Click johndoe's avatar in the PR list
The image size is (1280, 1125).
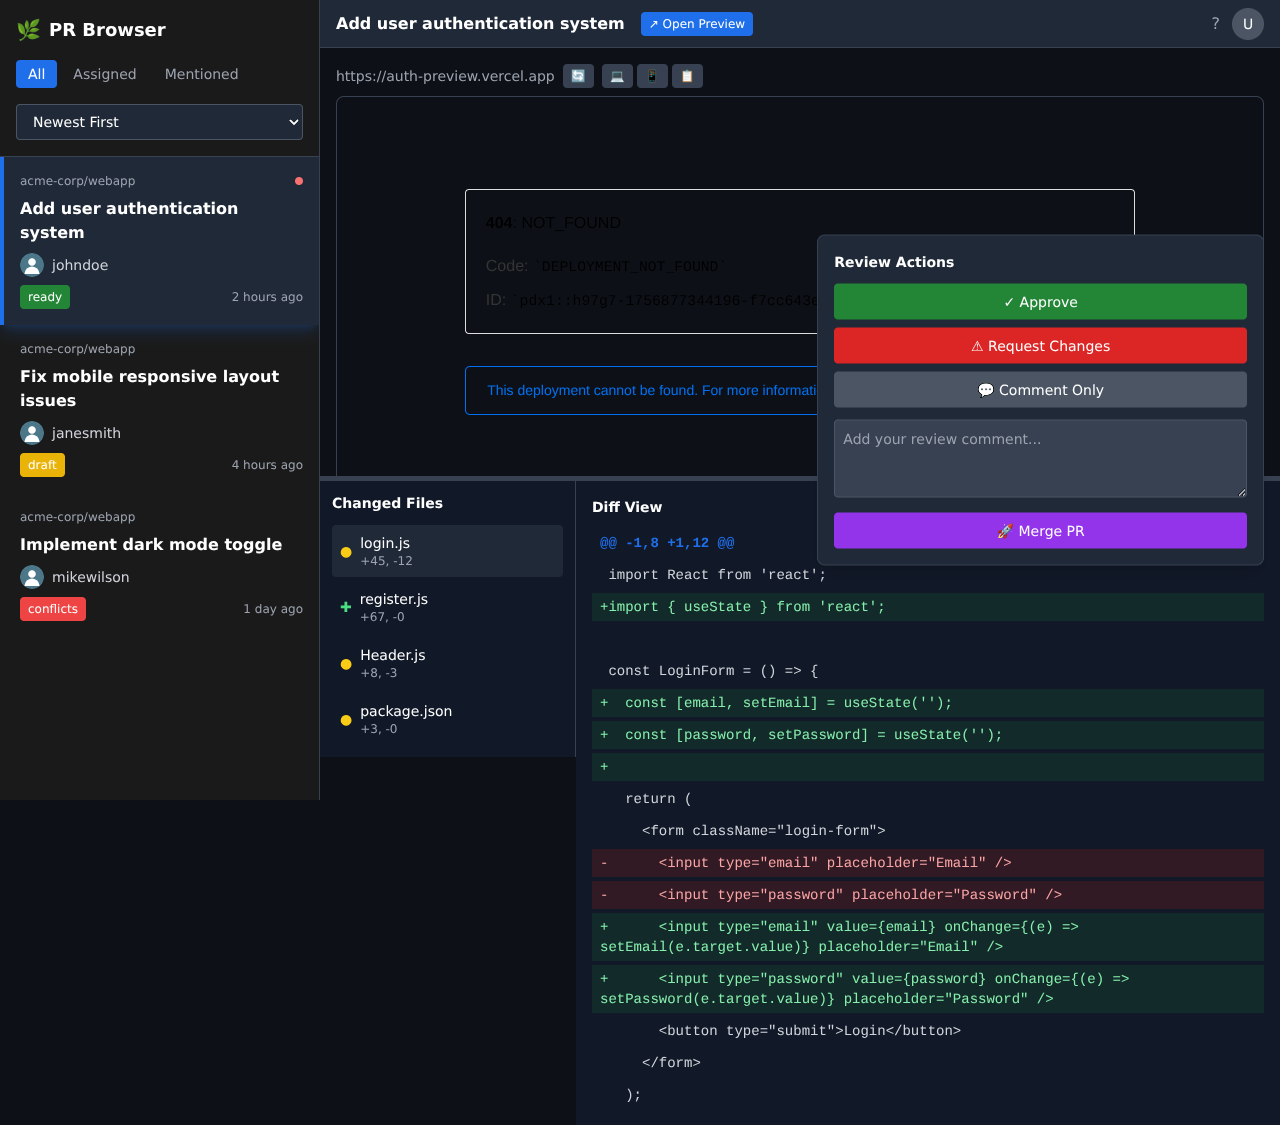[32, 264]
